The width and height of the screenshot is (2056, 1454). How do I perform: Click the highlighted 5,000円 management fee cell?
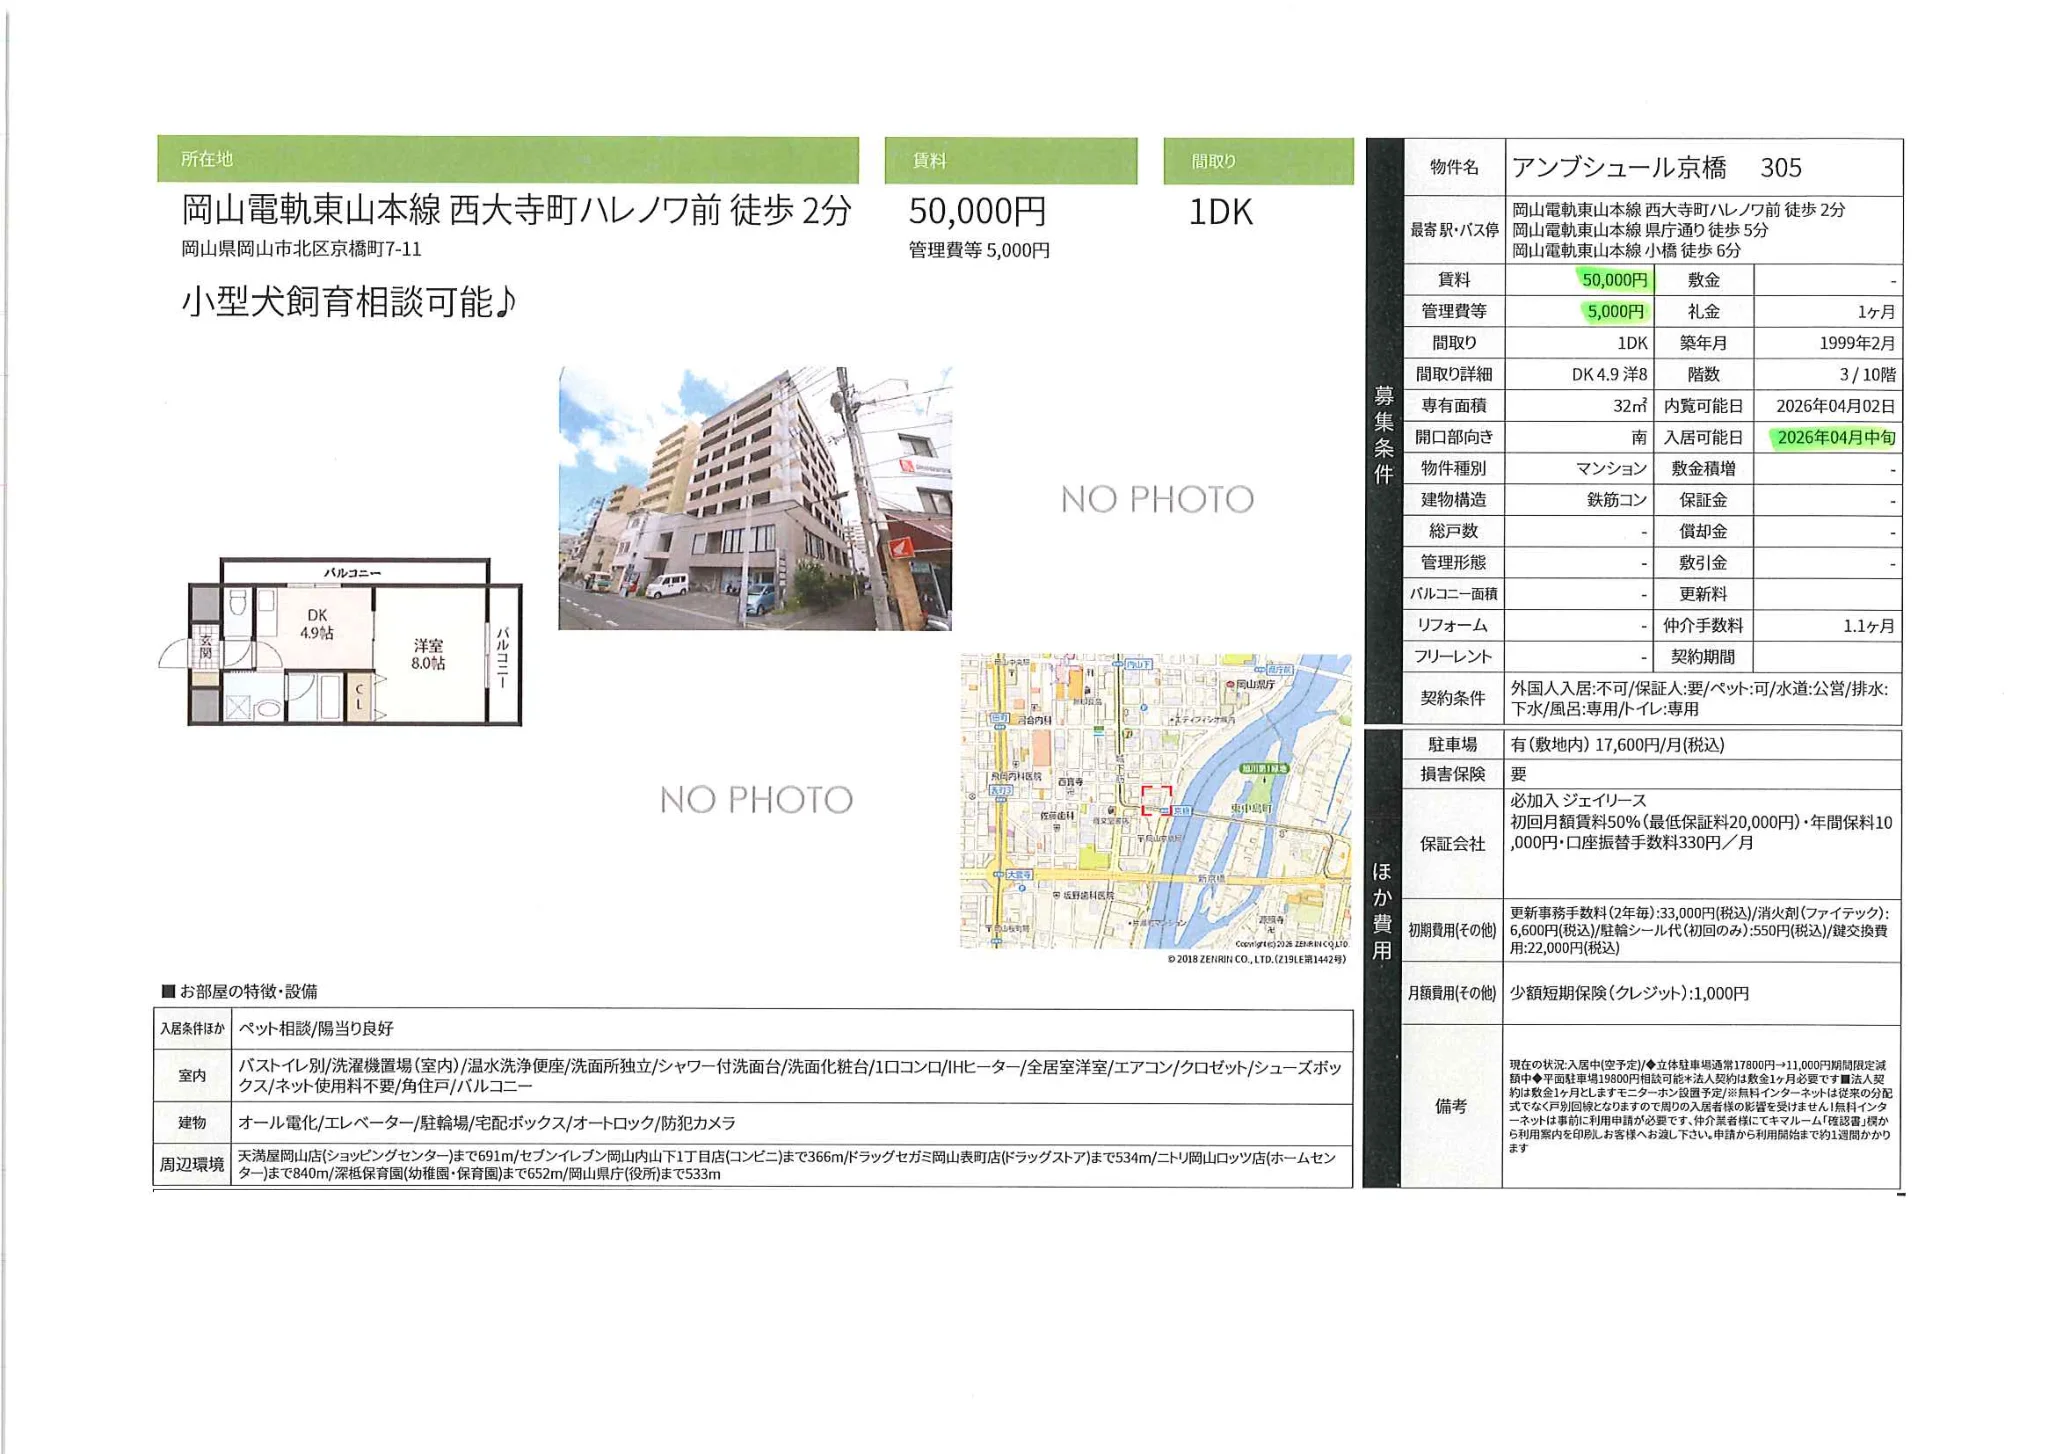pos(1614,312)
